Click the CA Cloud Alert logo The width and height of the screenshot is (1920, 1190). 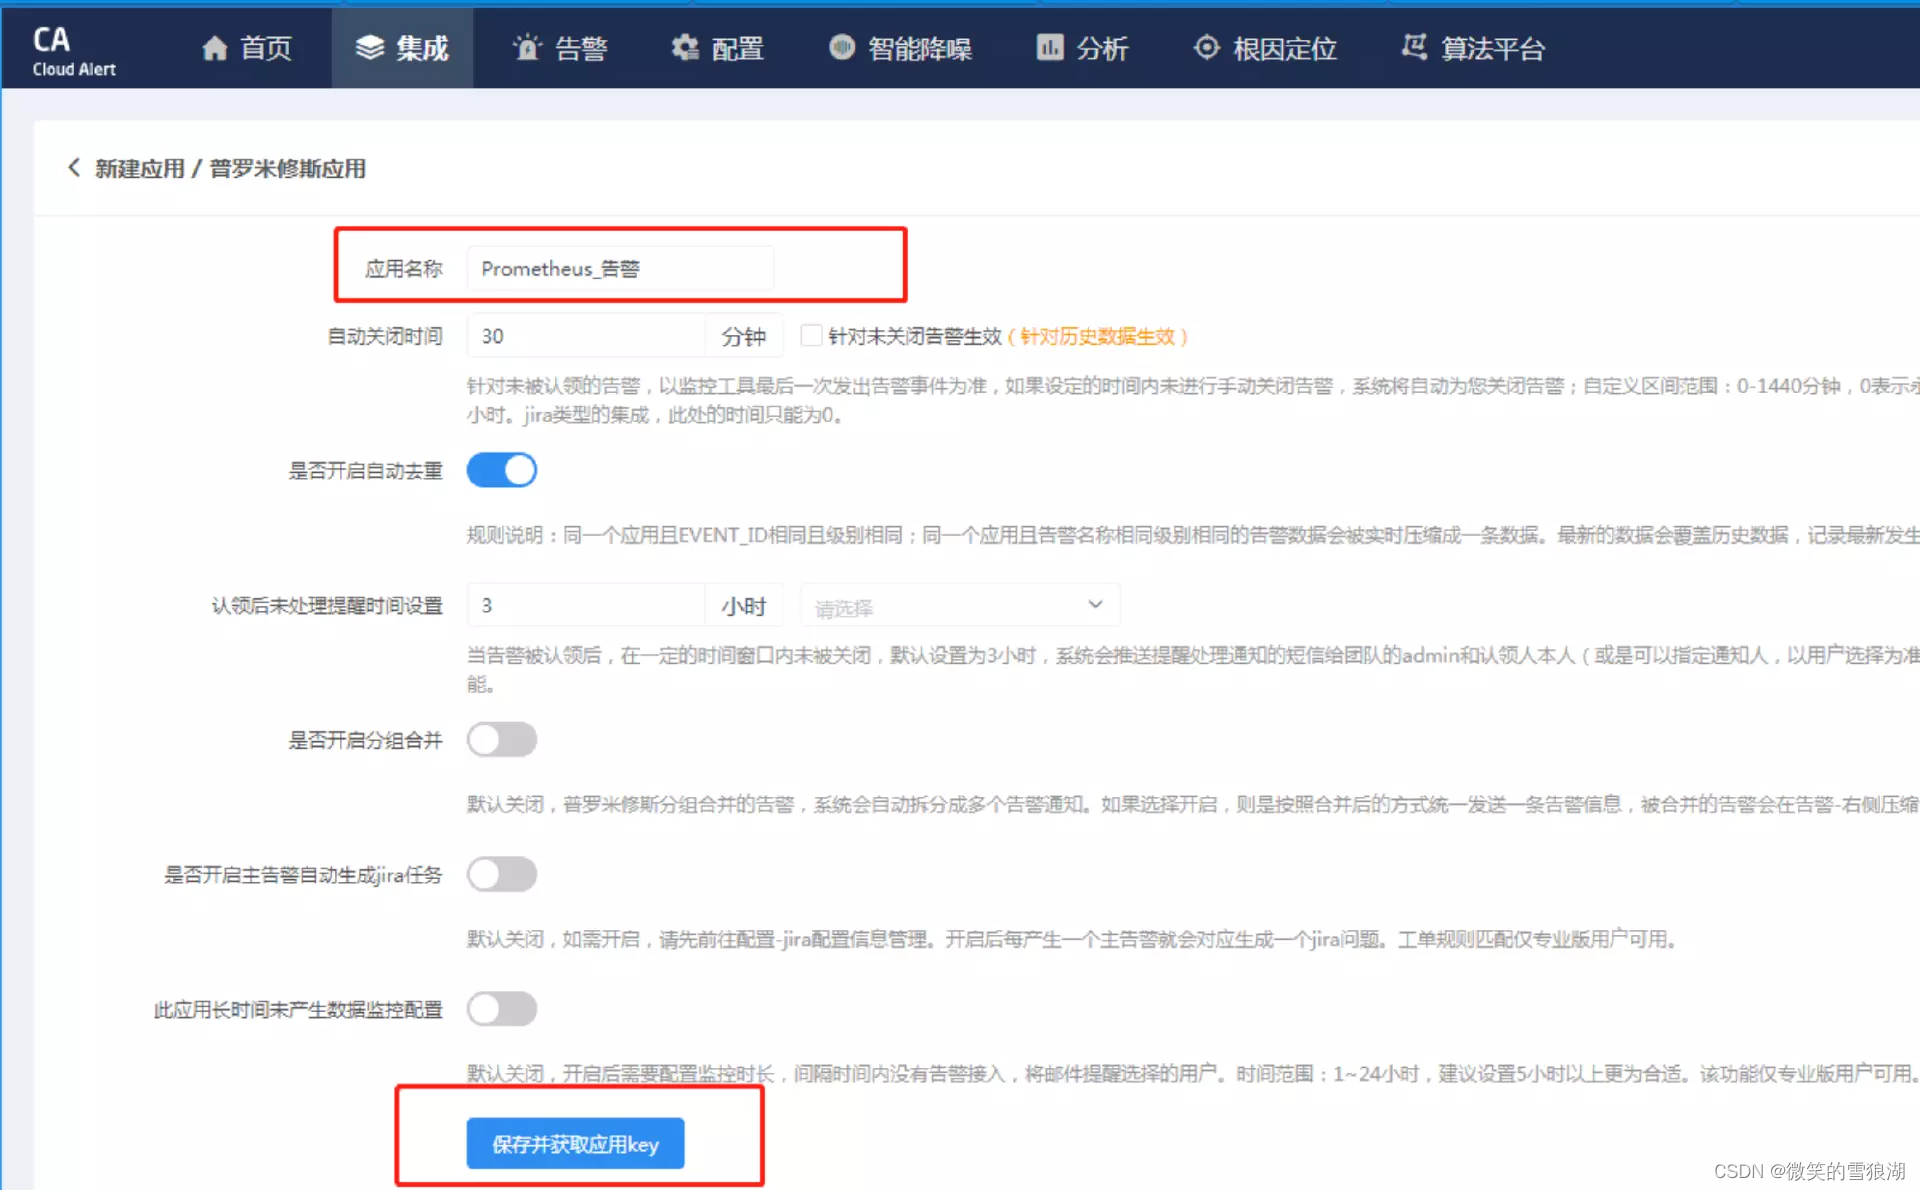73,50
